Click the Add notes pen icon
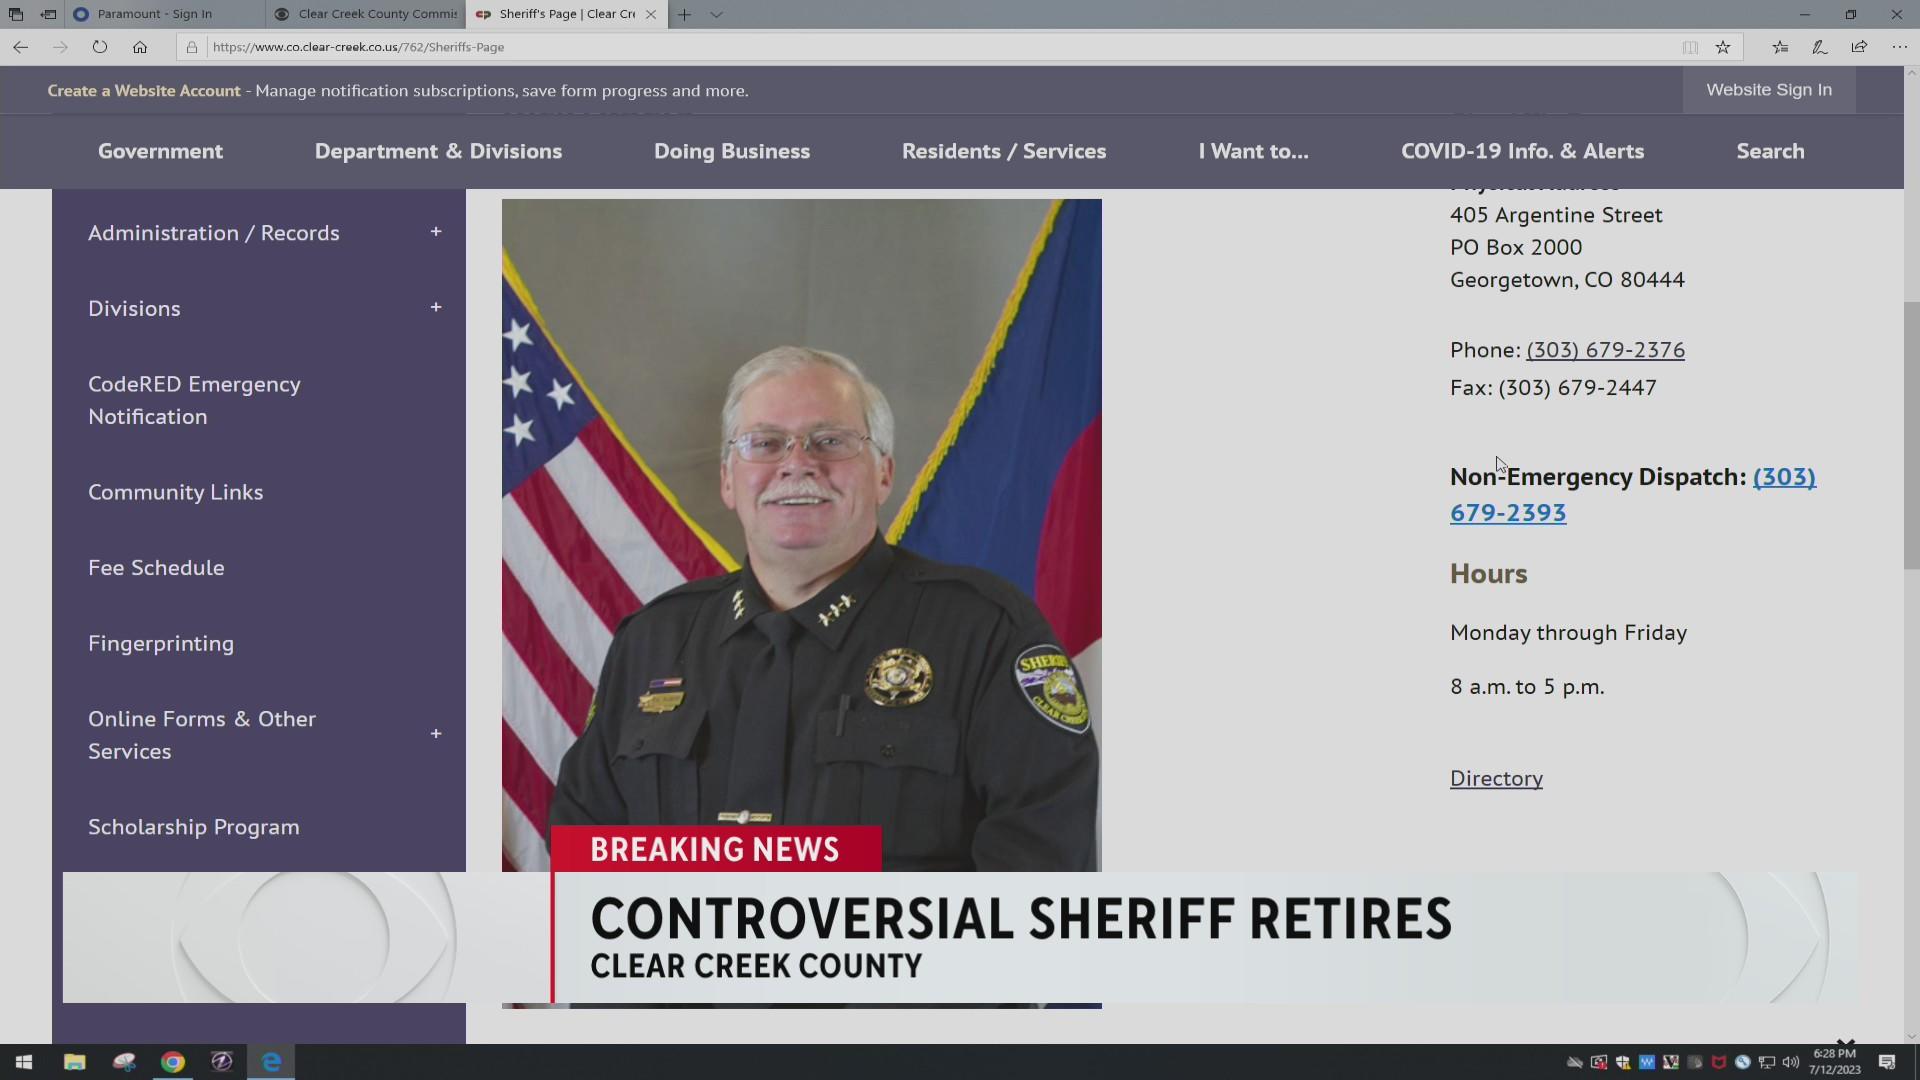This screenshot has height=1080, width=1920. 1819,46
